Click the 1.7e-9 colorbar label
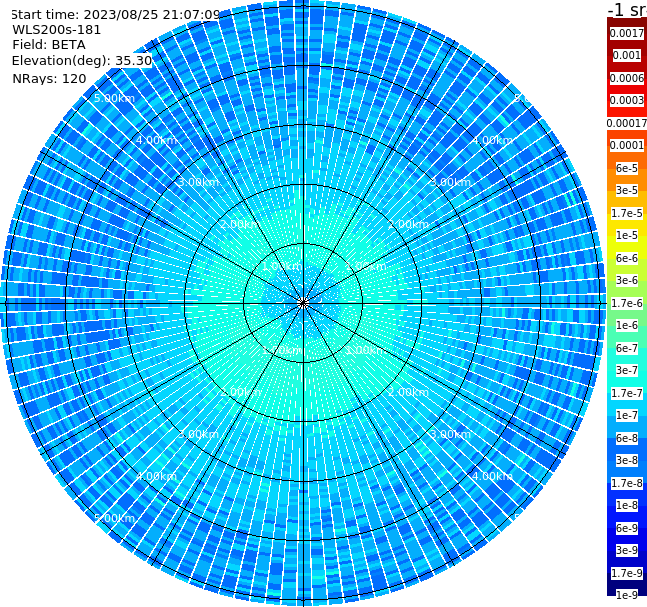 tap(627, 573)
